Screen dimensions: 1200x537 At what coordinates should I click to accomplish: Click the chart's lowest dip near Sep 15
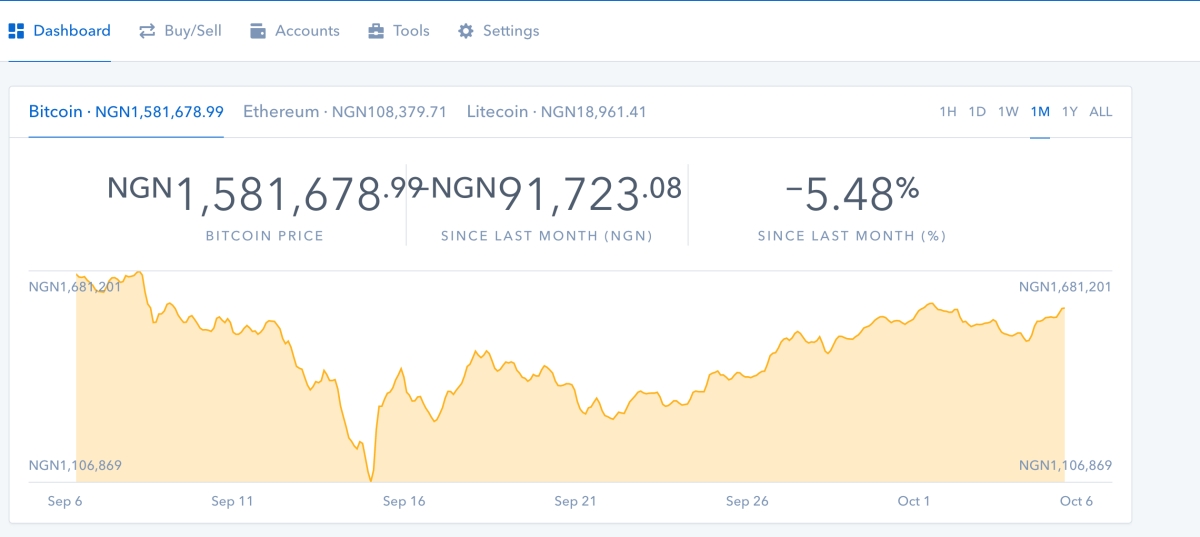pyautogui.click(x=371, y=479)
